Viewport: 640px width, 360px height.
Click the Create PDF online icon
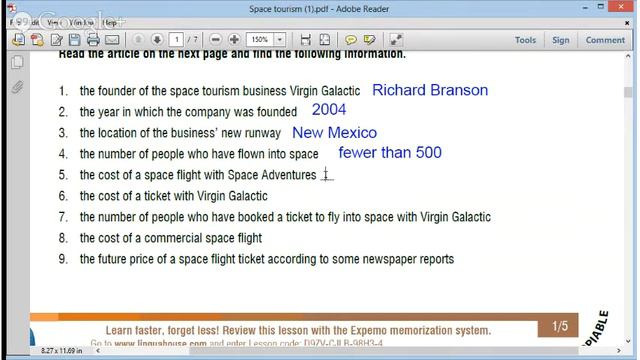click(37, 40)
